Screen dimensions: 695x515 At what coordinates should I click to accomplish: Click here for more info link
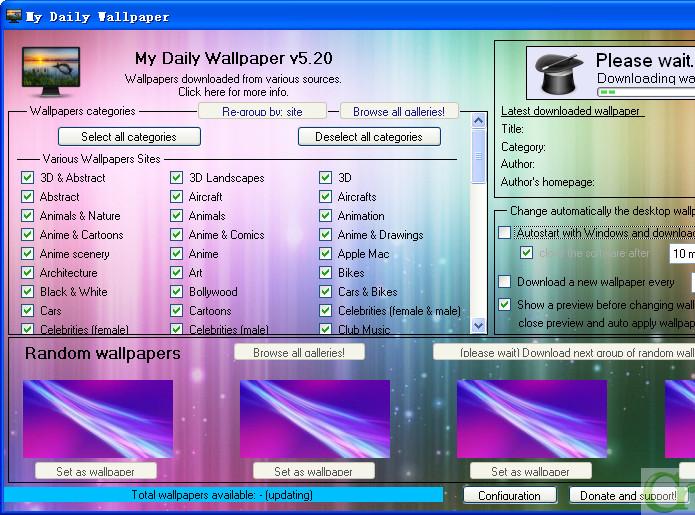(x=232, y=92)
